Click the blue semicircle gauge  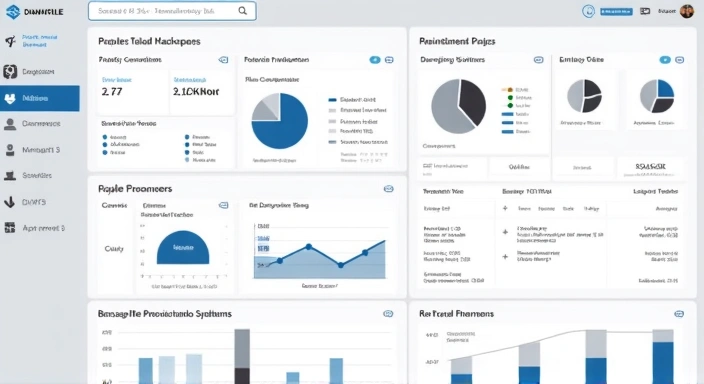pos(183,247)
